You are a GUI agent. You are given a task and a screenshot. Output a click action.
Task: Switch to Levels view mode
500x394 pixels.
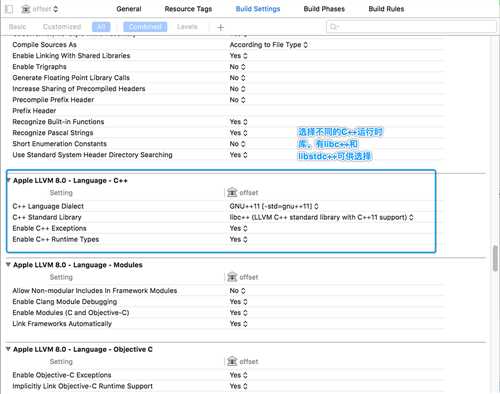tap(187, 27)
